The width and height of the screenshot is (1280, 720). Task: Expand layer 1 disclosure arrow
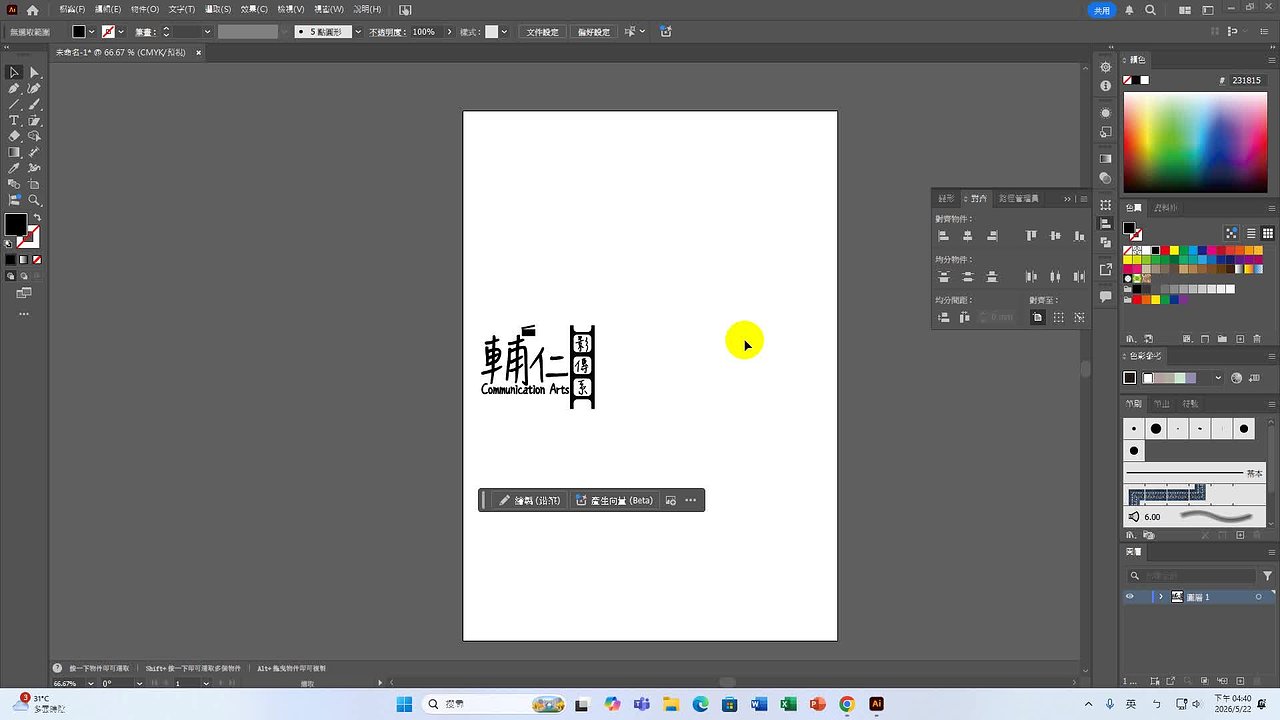pyautogui.click(x=1160, y=597)
